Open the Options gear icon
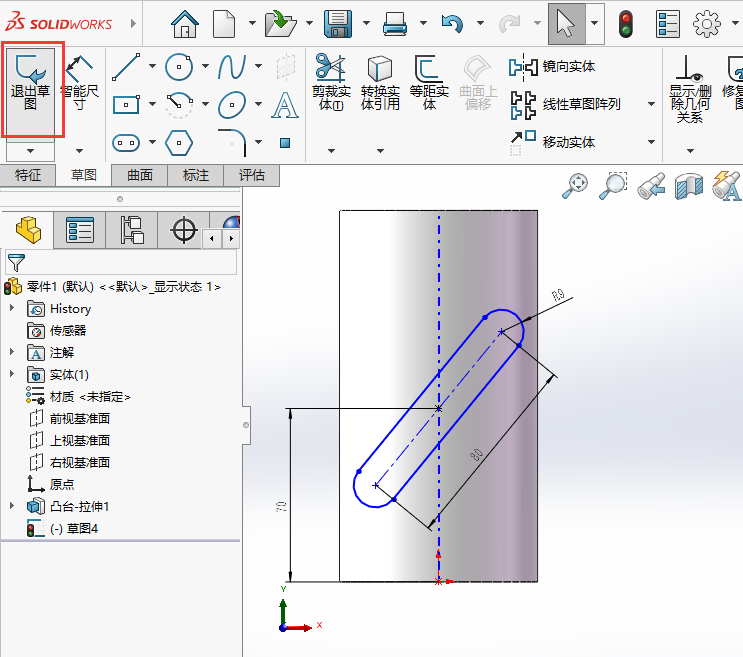 click(707, 24)
